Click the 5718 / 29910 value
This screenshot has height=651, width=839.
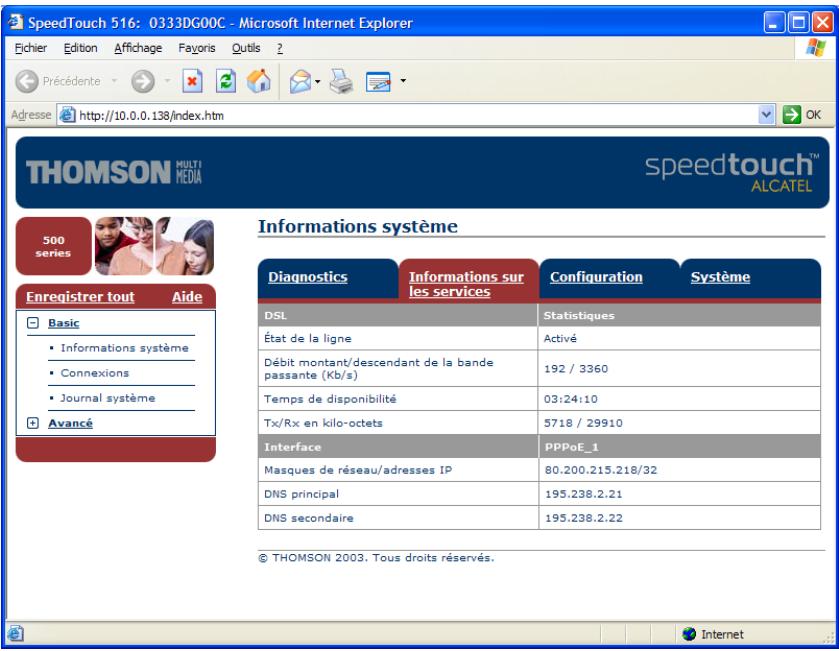tap(583, 423)
